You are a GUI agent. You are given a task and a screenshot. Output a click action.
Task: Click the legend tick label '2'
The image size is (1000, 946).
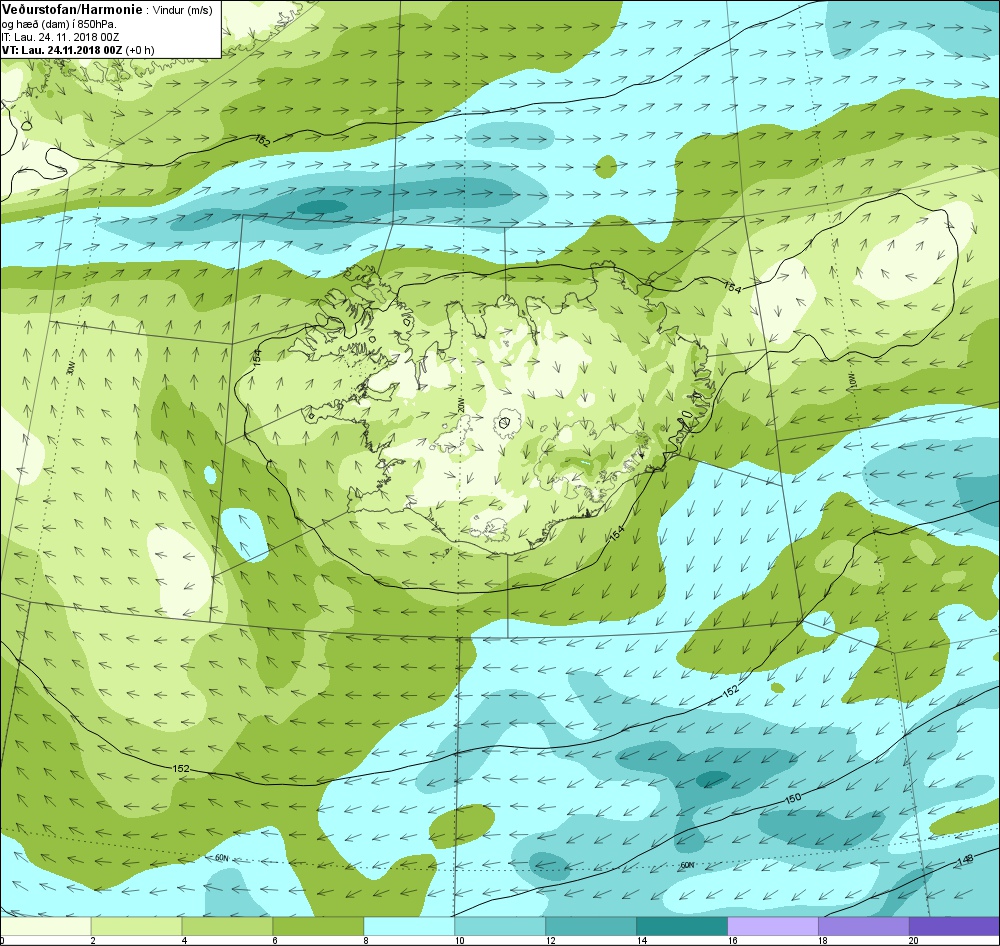[x=93, y=940]
